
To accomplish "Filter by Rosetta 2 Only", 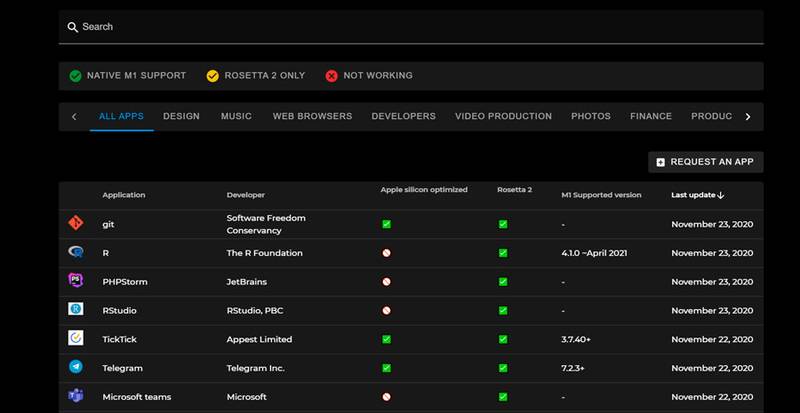I will tap(256, 76).
